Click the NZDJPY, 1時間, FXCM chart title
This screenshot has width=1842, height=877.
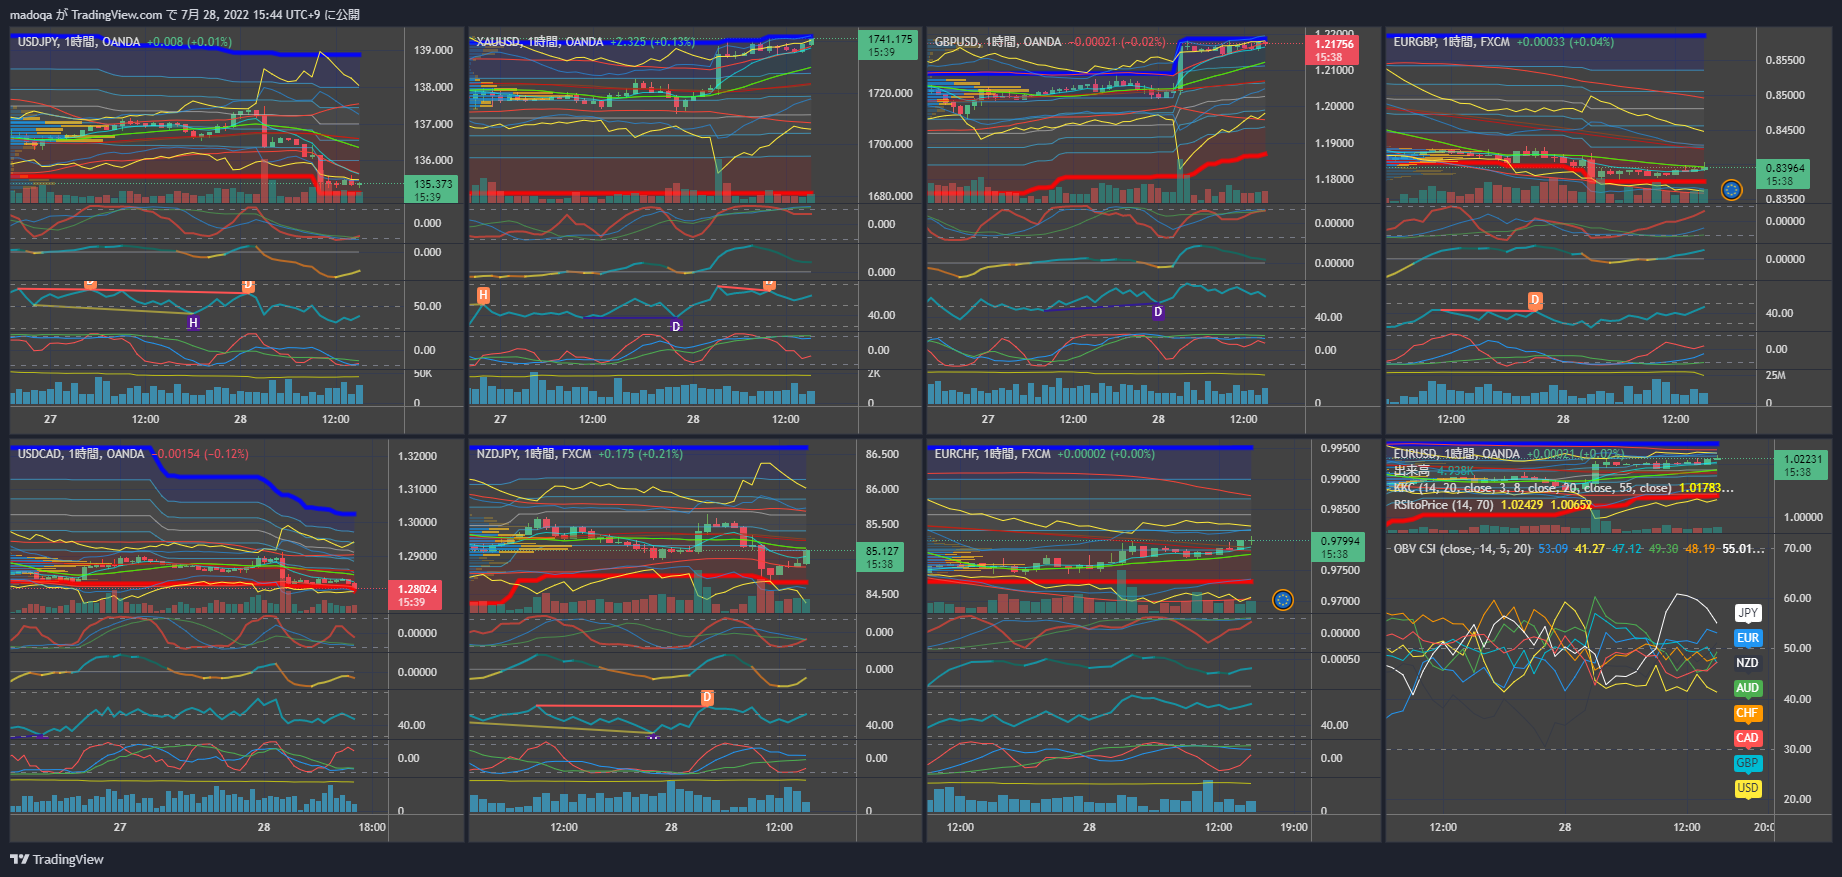(x=534, y=454)
